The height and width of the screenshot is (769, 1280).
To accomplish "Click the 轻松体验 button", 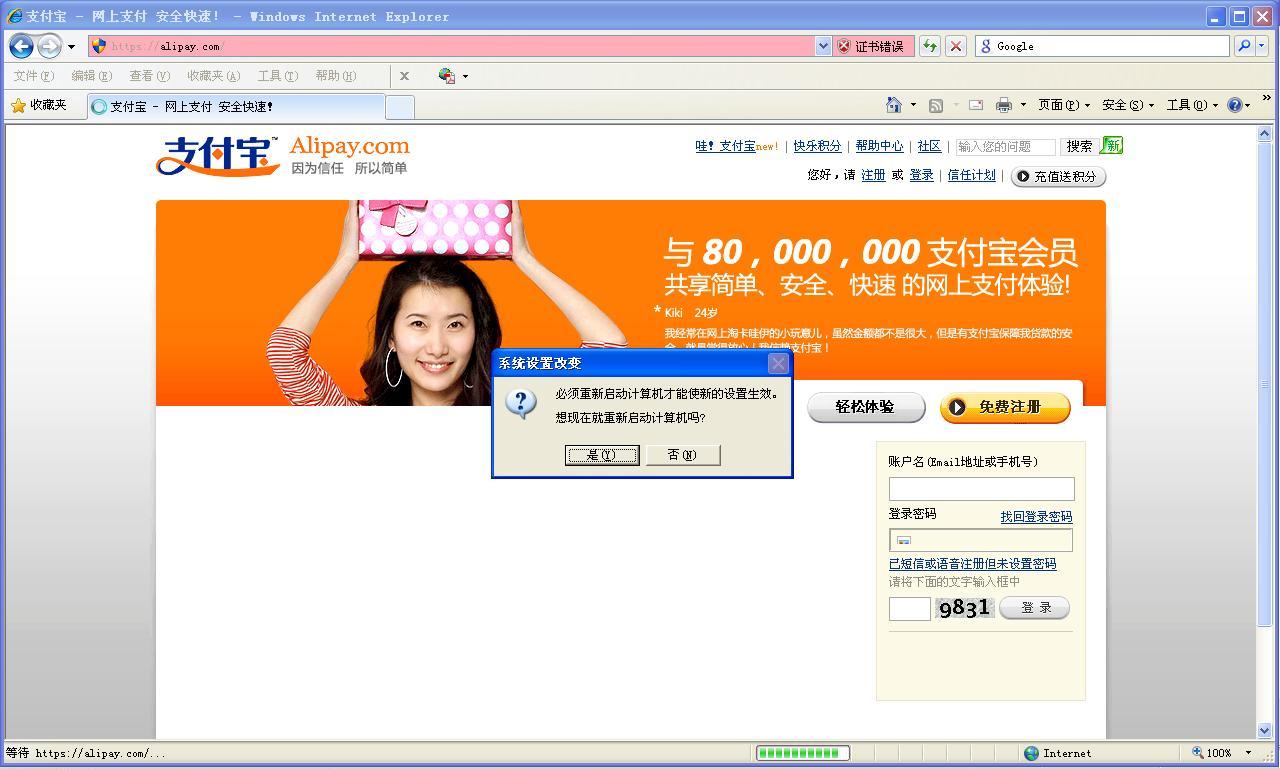I will coord(865,407).
